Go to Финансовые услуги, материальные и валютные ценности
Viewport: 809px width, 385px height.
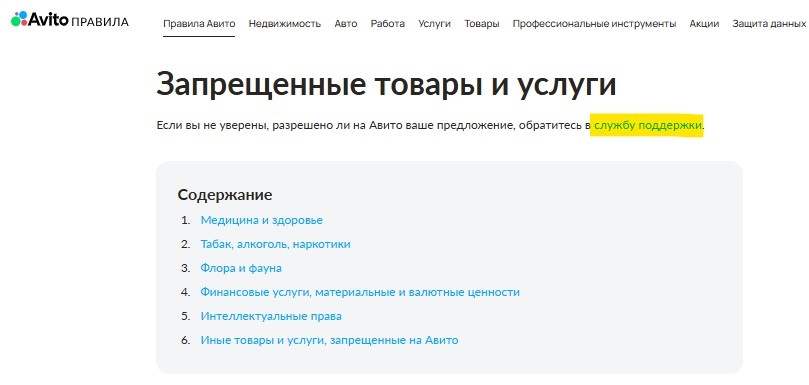click(360, 292)
